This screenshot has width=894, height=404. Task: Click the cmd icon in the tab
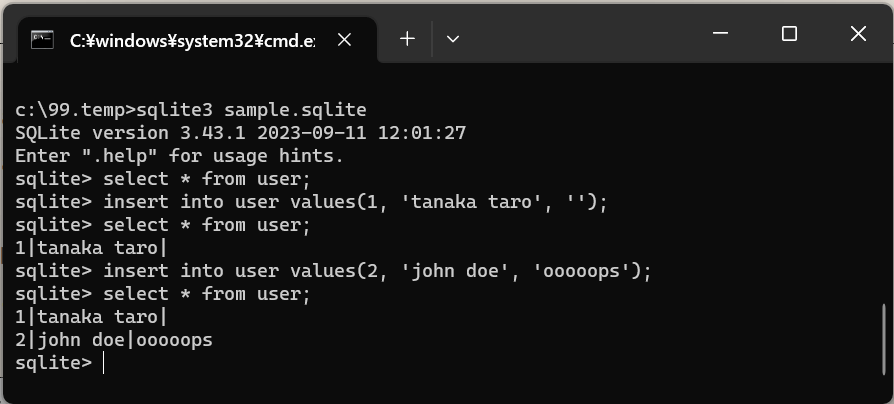(42, 40)
